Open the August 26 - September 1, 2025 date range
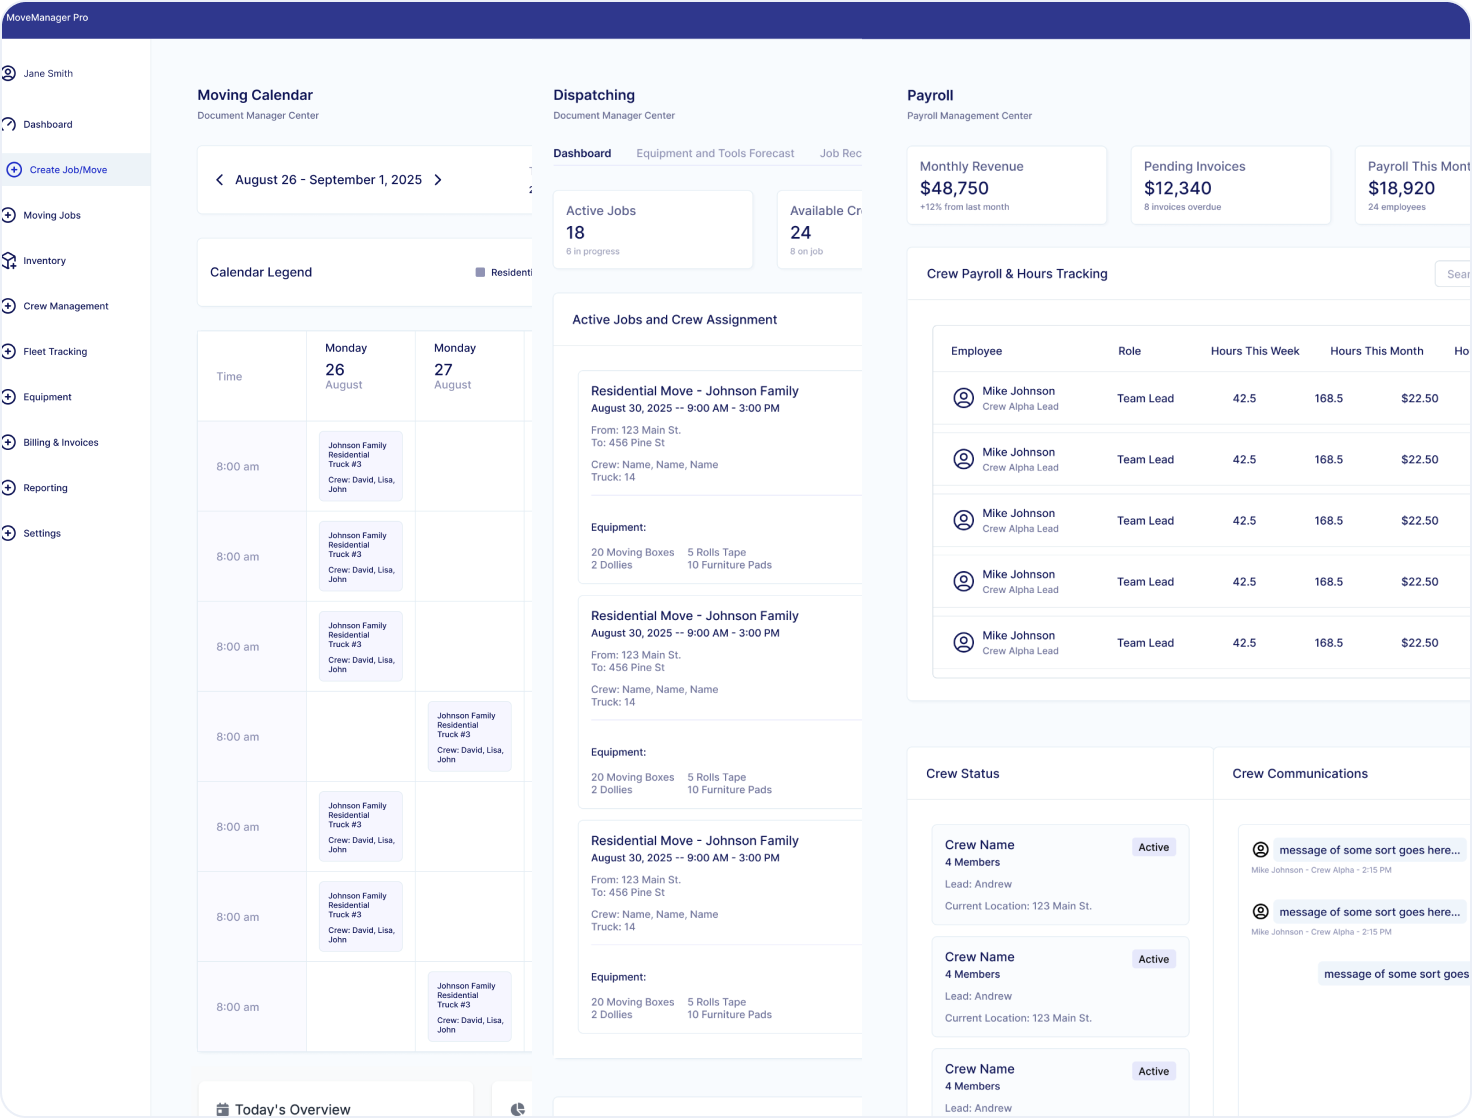 point(328,180)
